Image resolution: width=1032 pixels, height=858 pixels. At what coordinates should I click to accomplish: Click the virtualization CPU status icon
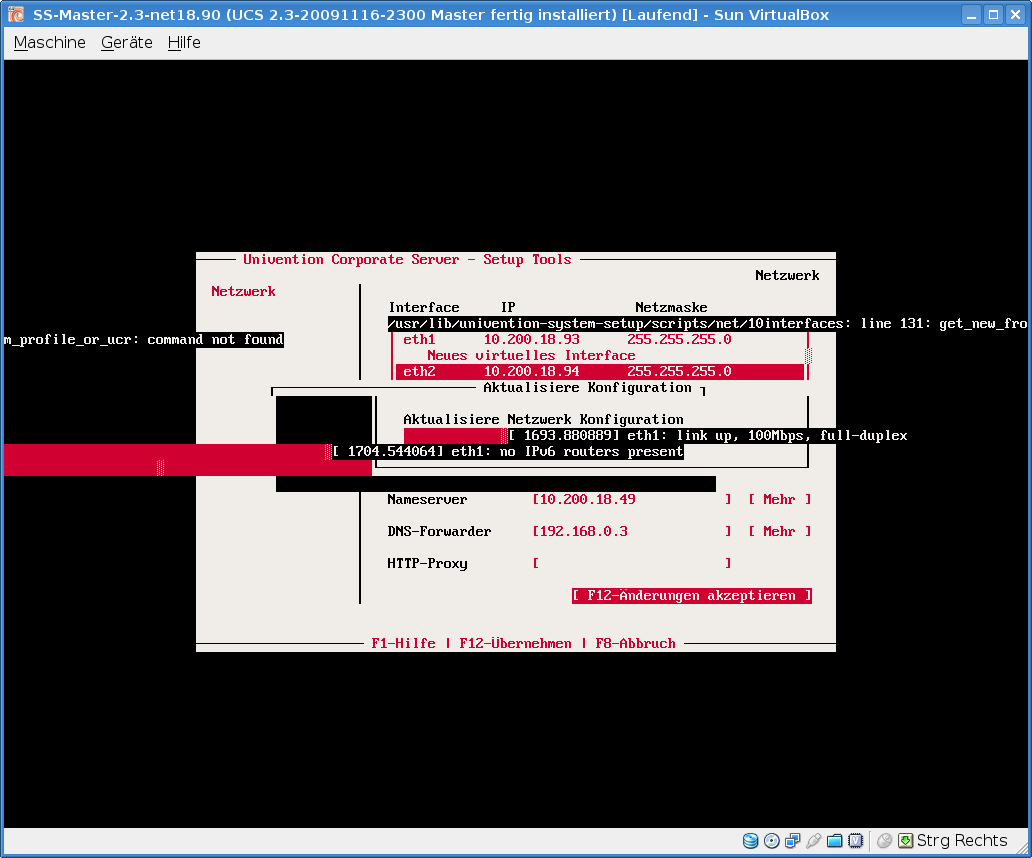coord(855,841)
